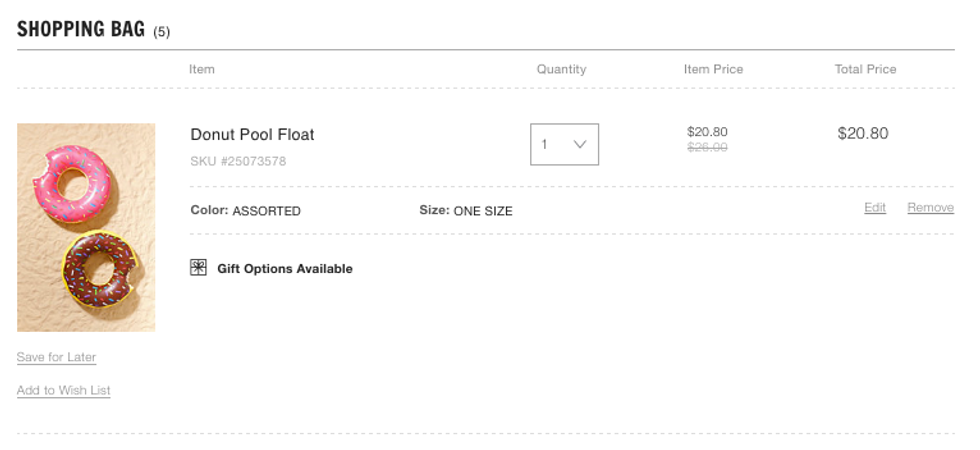
Task: Click the Total Price column header
Action: click(x=865, y=69)
